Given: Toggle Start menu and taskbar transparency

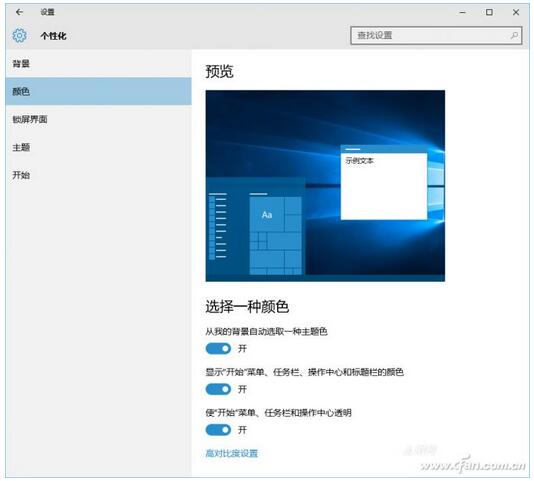Looking at the screenshot, I should (x=218, y=430).
